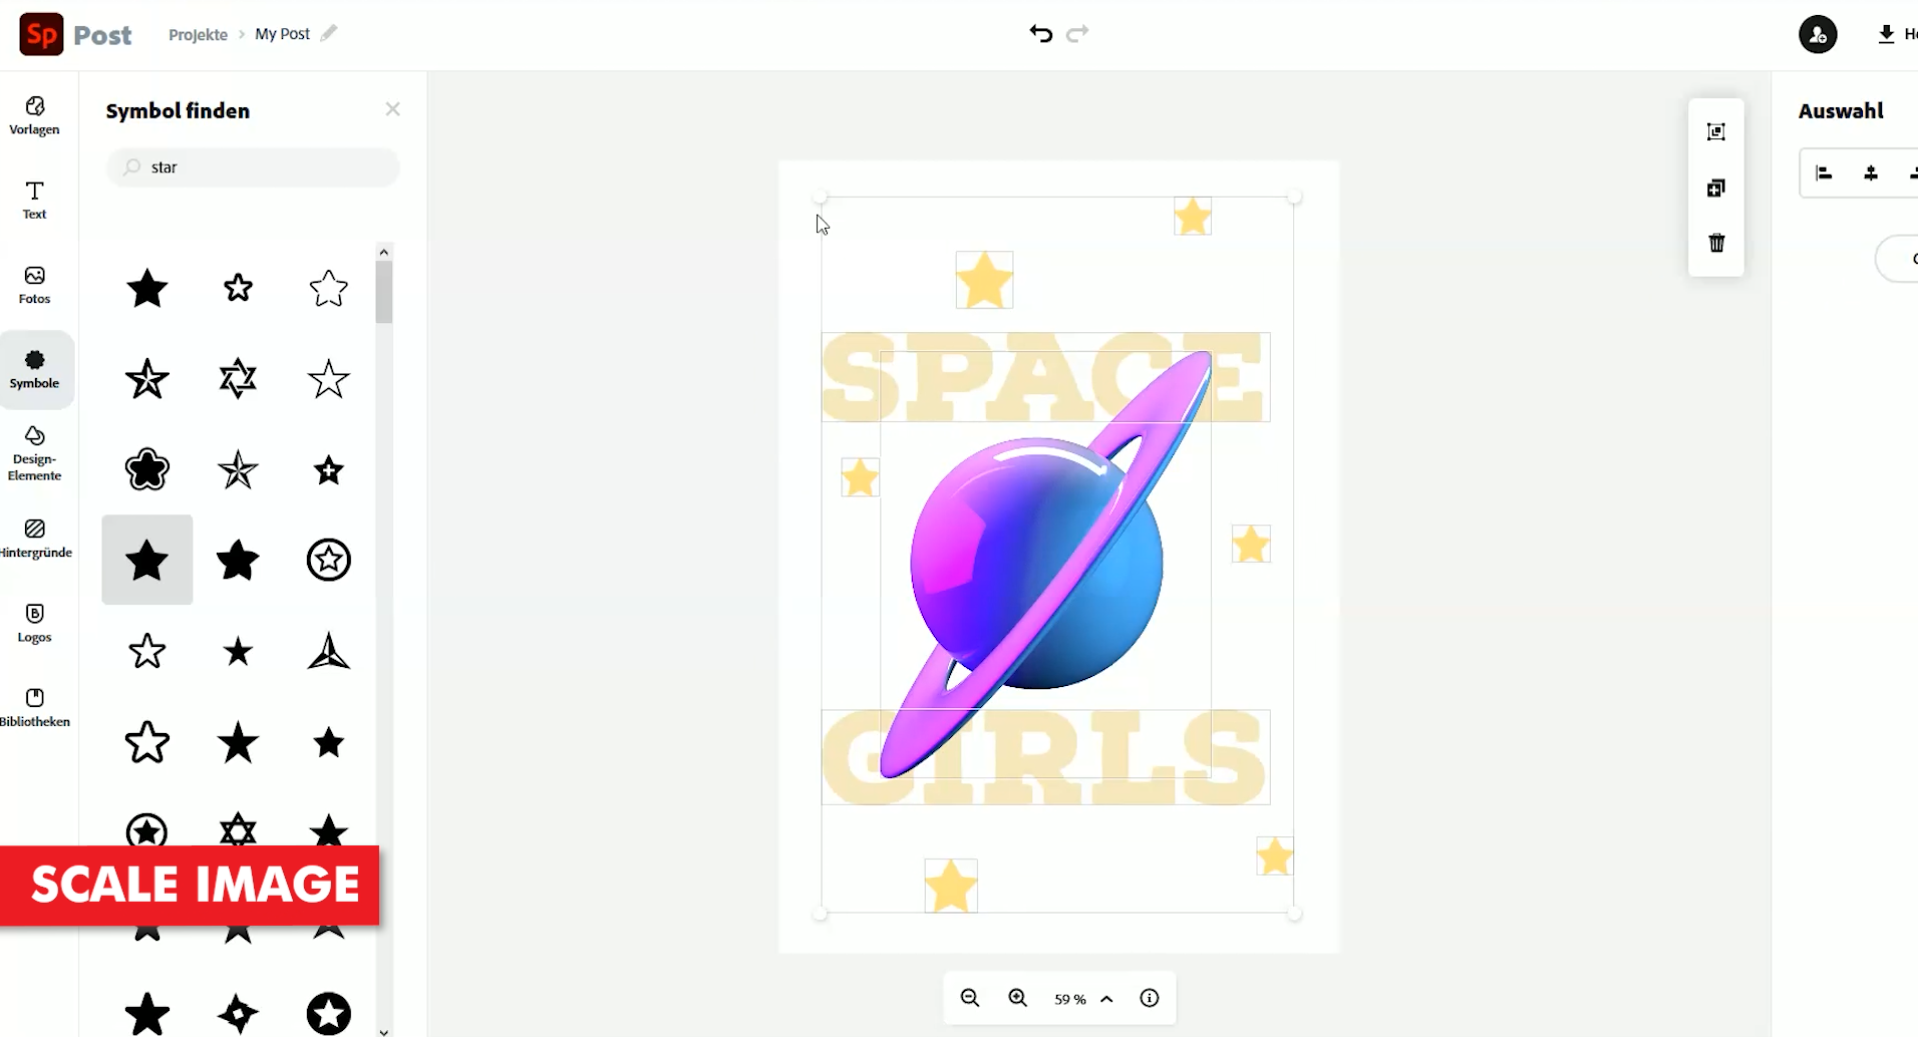Go to Projekte breadcrumb
The width and height of the screenshot is (1918, 1037).
[x=198, y=34]
